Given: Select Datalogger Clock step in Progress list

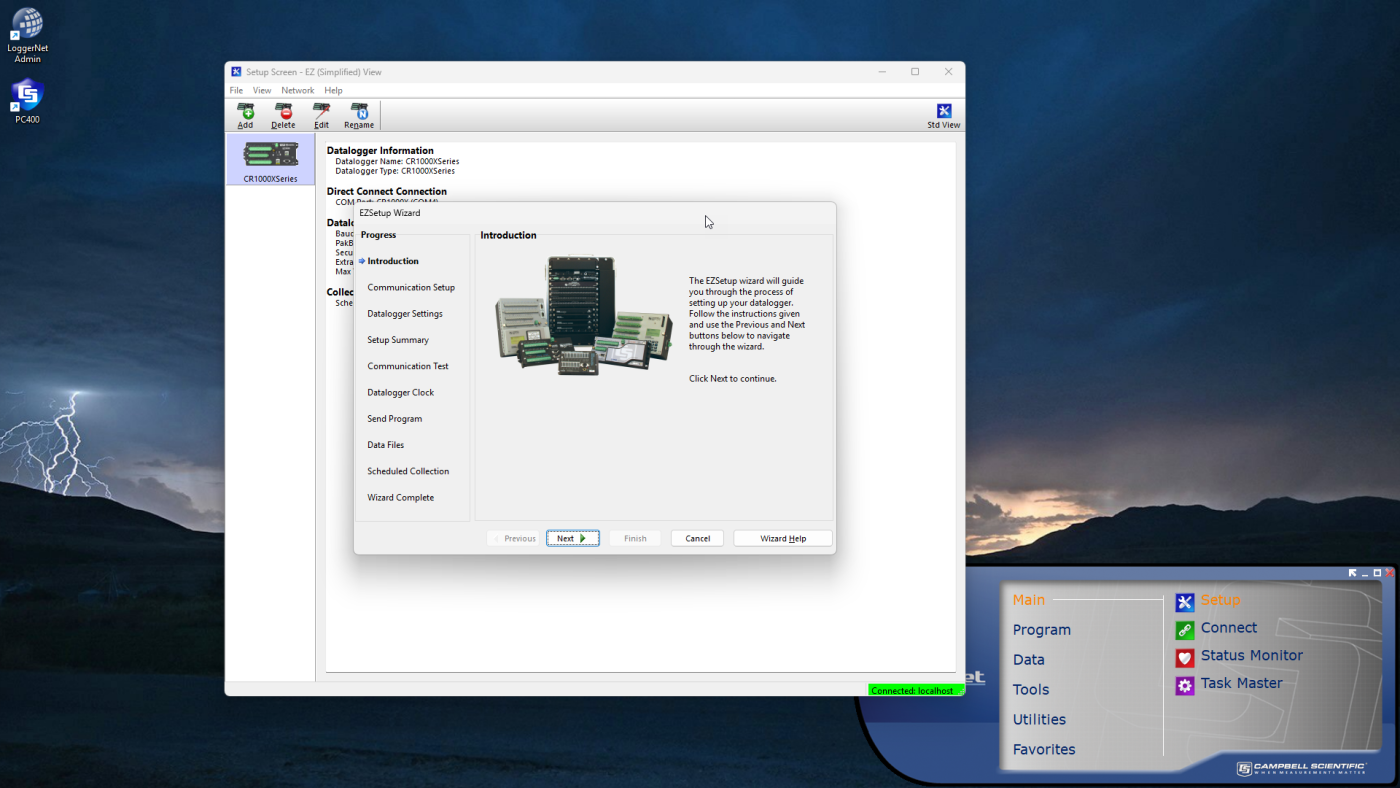Looking at the screenshot, I should click(x=401, y=392).
